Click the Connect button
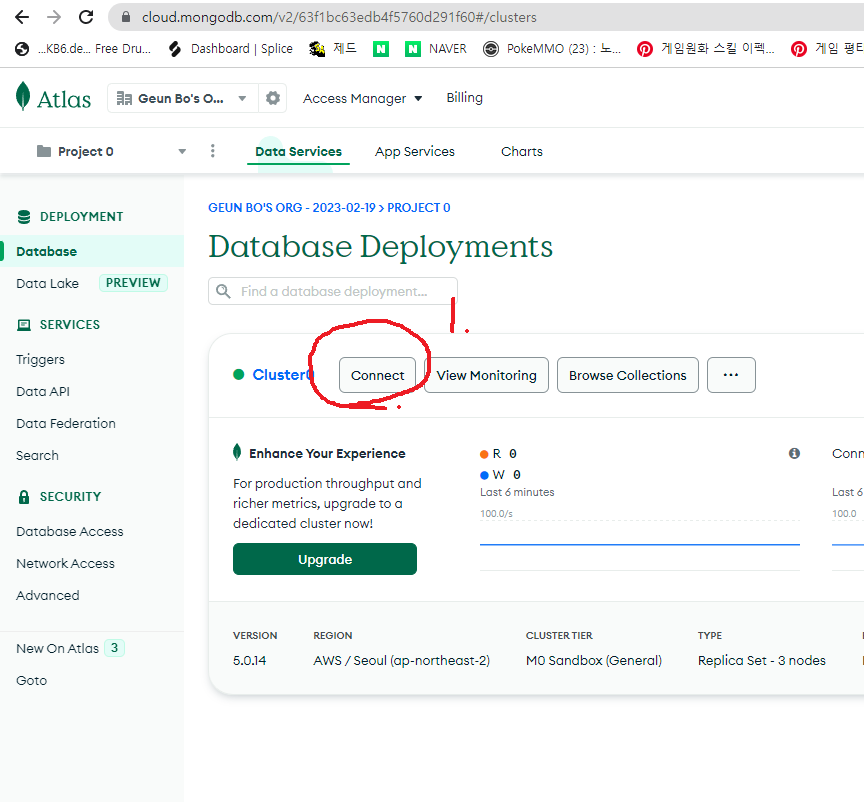Image resolution: width=864 pixels, height=802 pixels. (x=377, y=375)
